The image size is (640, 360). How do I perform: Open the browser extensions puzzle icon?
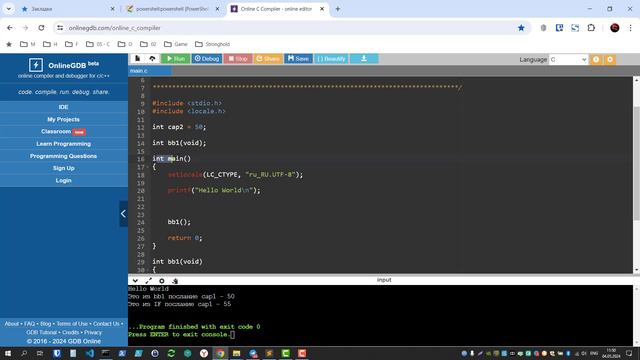(x=591, y=28)
